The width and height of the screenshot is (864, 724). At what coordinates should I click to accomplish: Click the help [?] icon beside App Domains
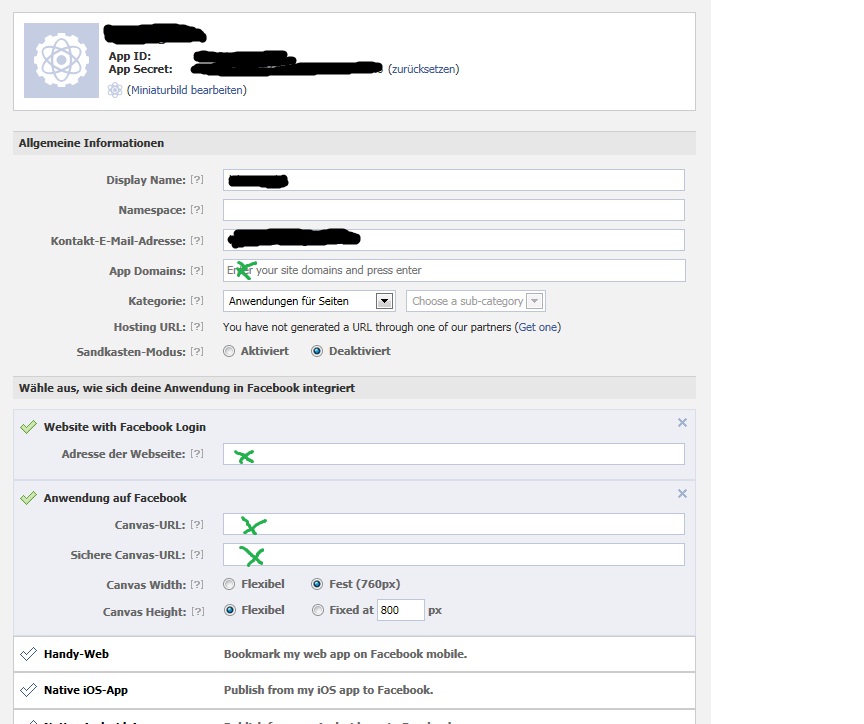click(197, 271)
